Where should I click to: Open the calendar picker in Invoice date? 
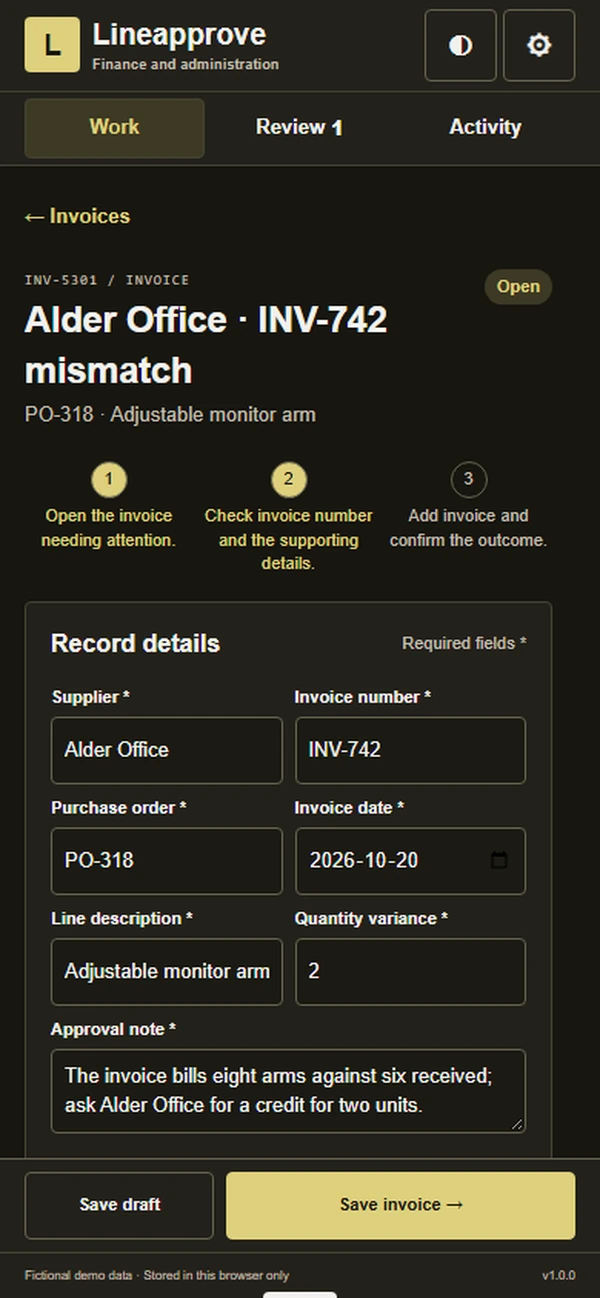coord(500,860)
